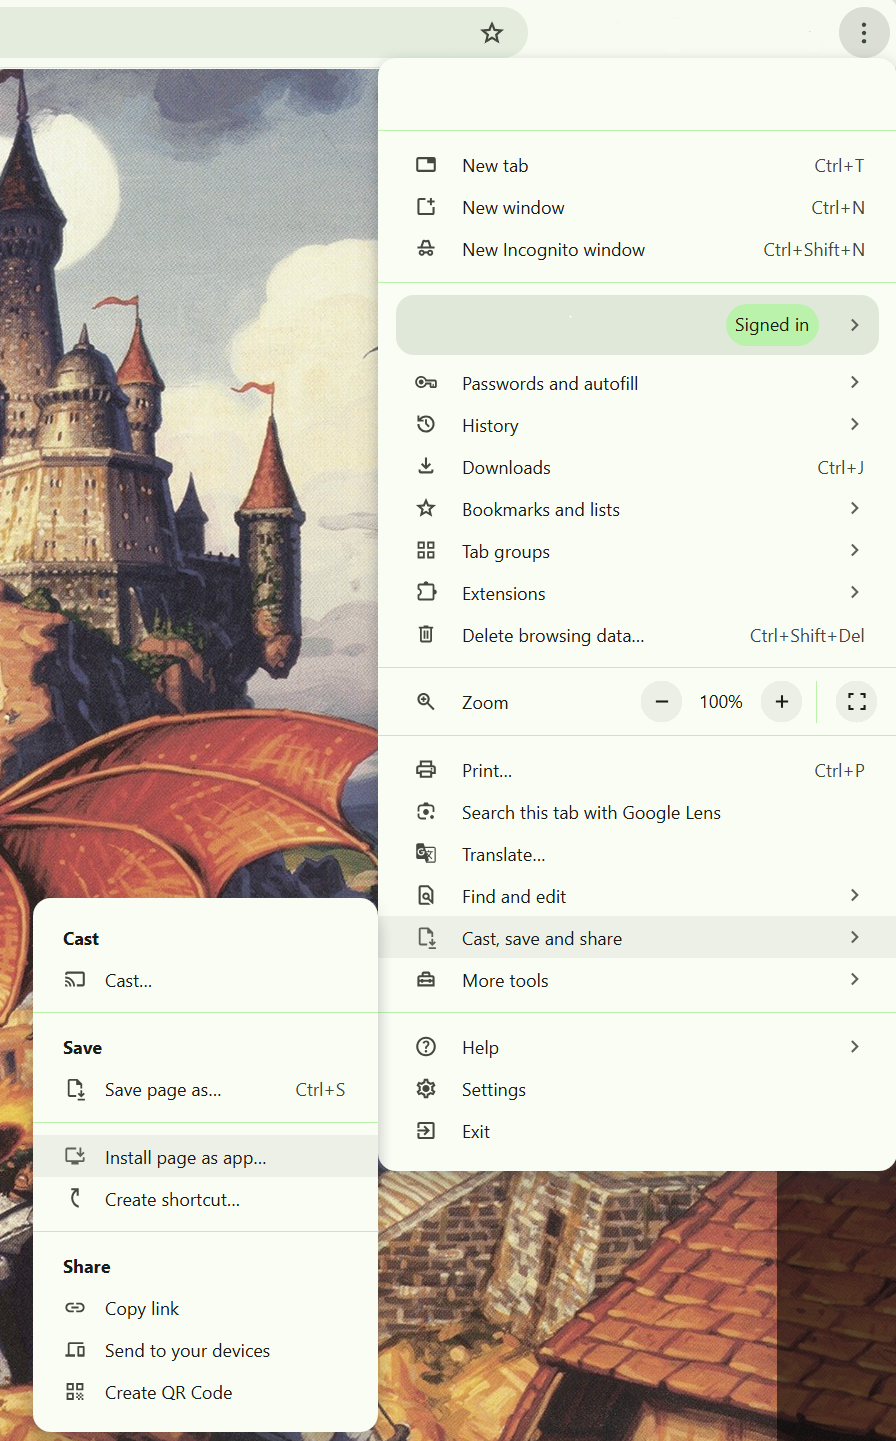
Task: Choose Copy link under Share
Action: (142, 1308)
